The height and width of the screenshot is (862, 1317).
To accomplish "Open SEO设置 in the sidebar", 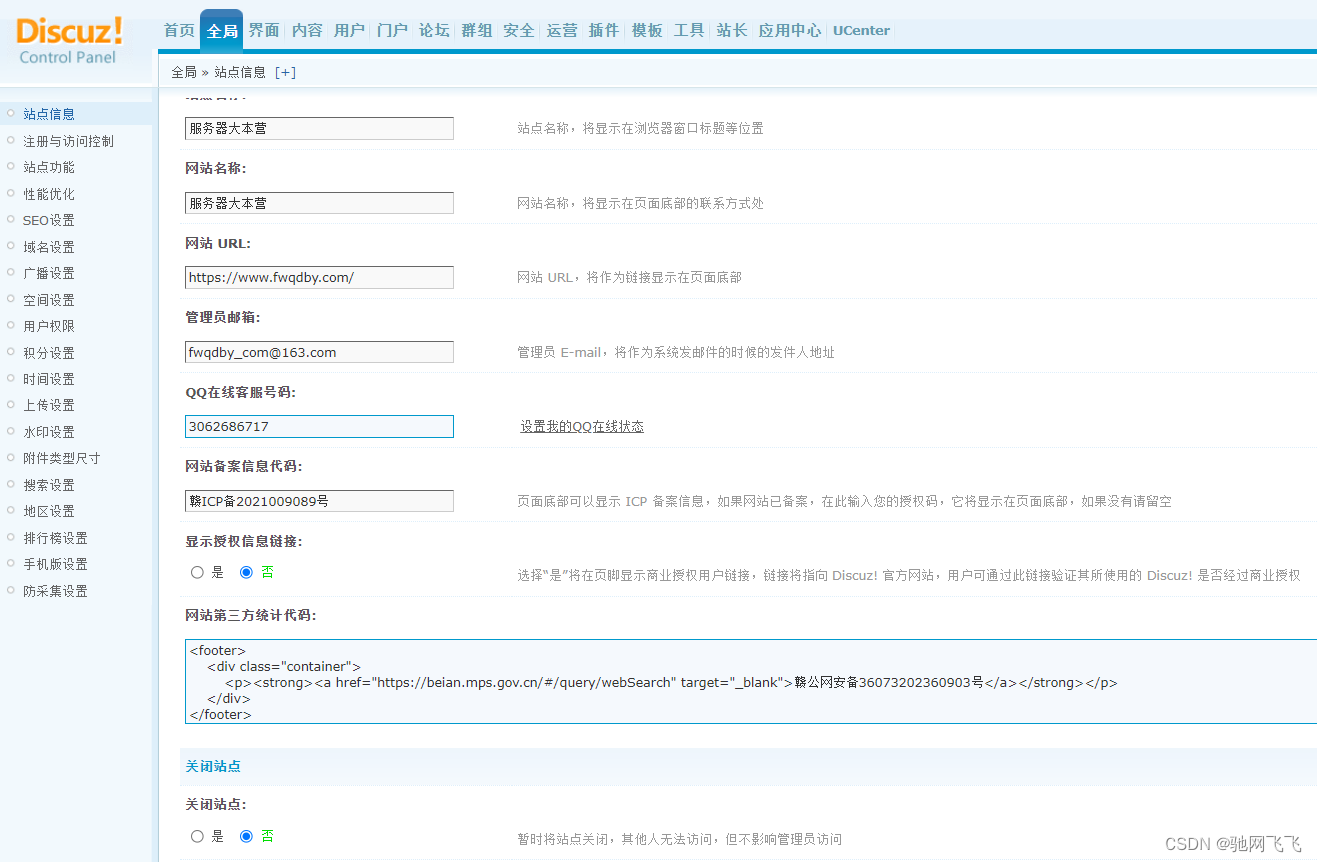I will tap(49, 220).
